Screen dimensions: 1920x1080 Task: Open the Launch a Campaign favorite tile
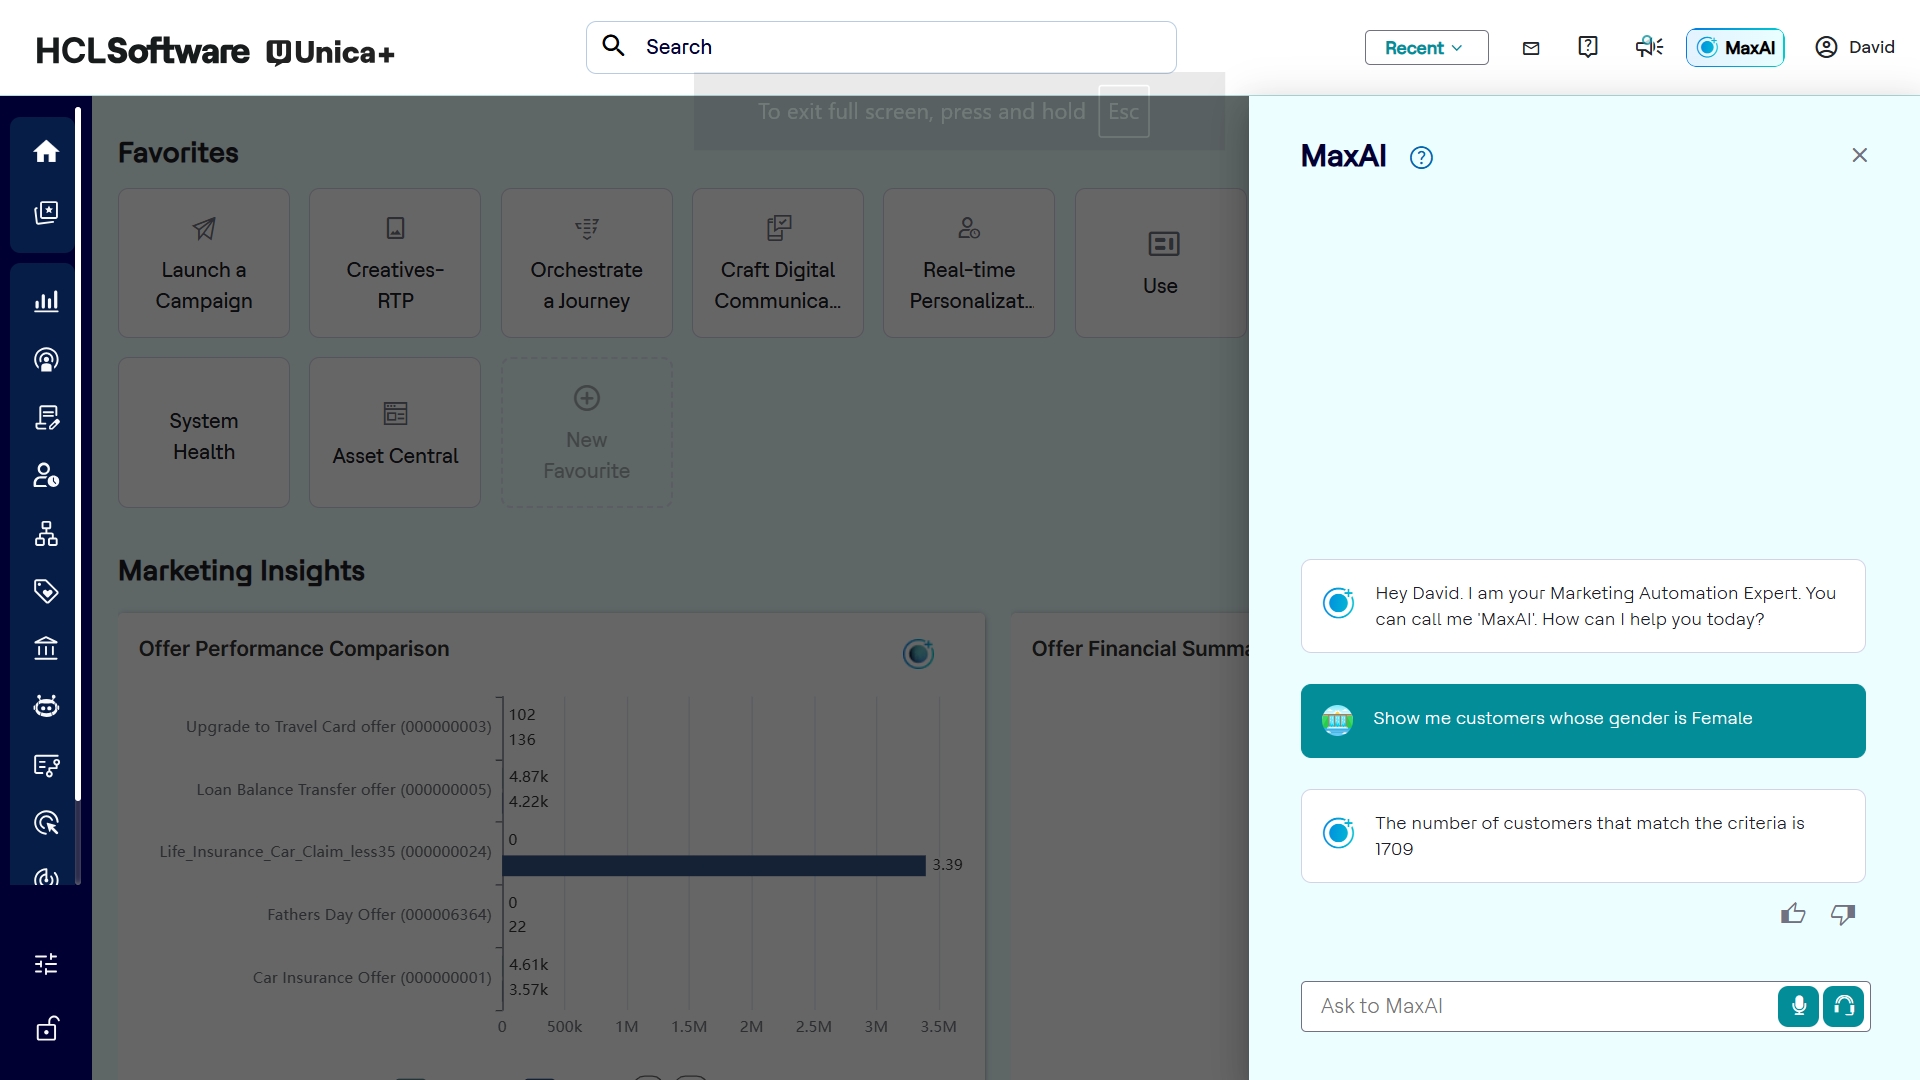point(204,263)
